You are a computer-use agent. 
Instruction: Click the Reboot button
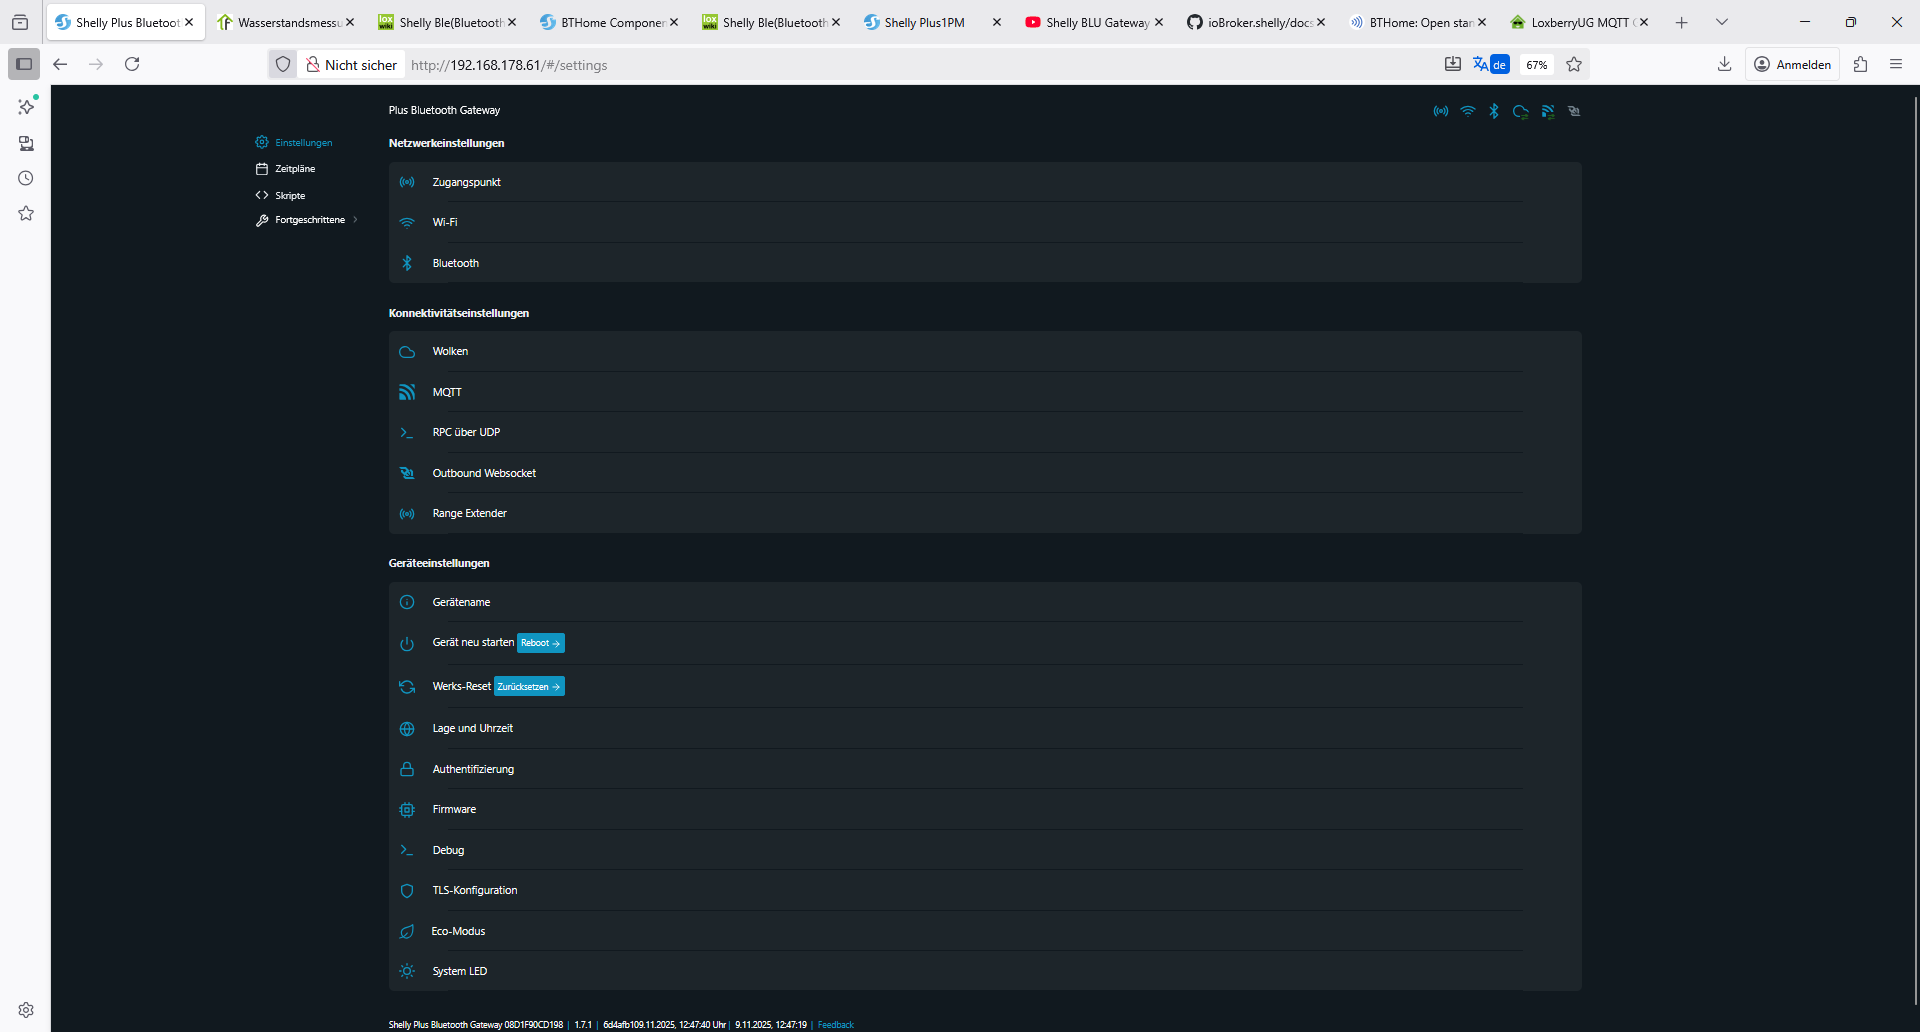[541, 643]
